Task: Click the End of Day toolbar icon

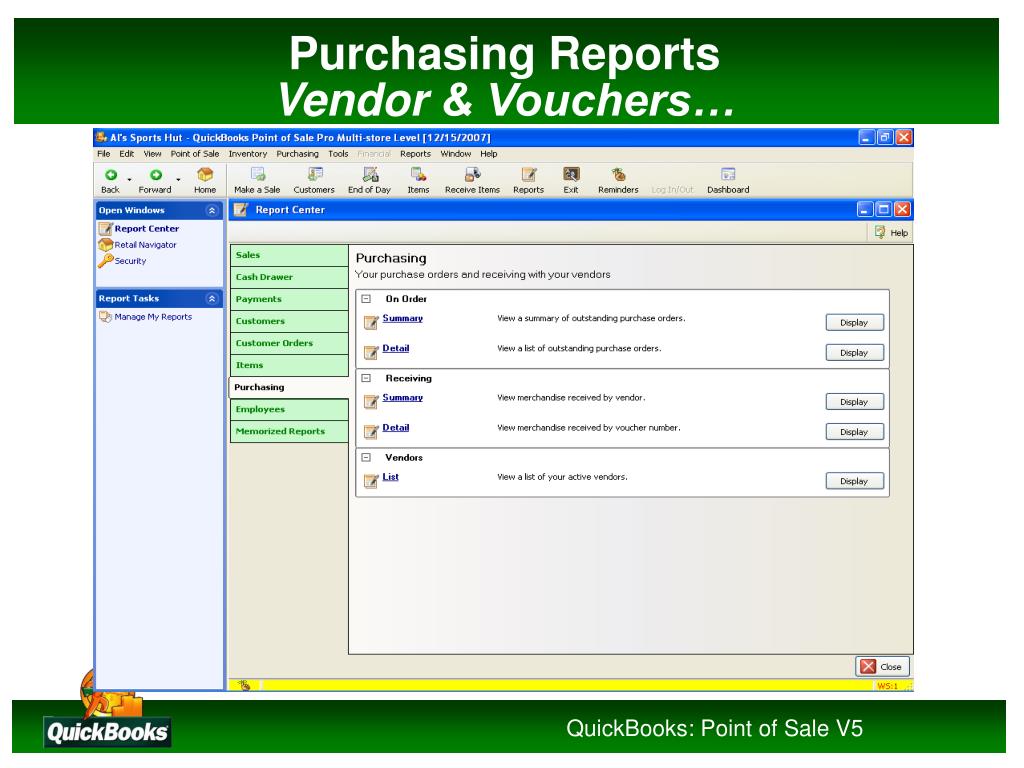Action: 370,174
